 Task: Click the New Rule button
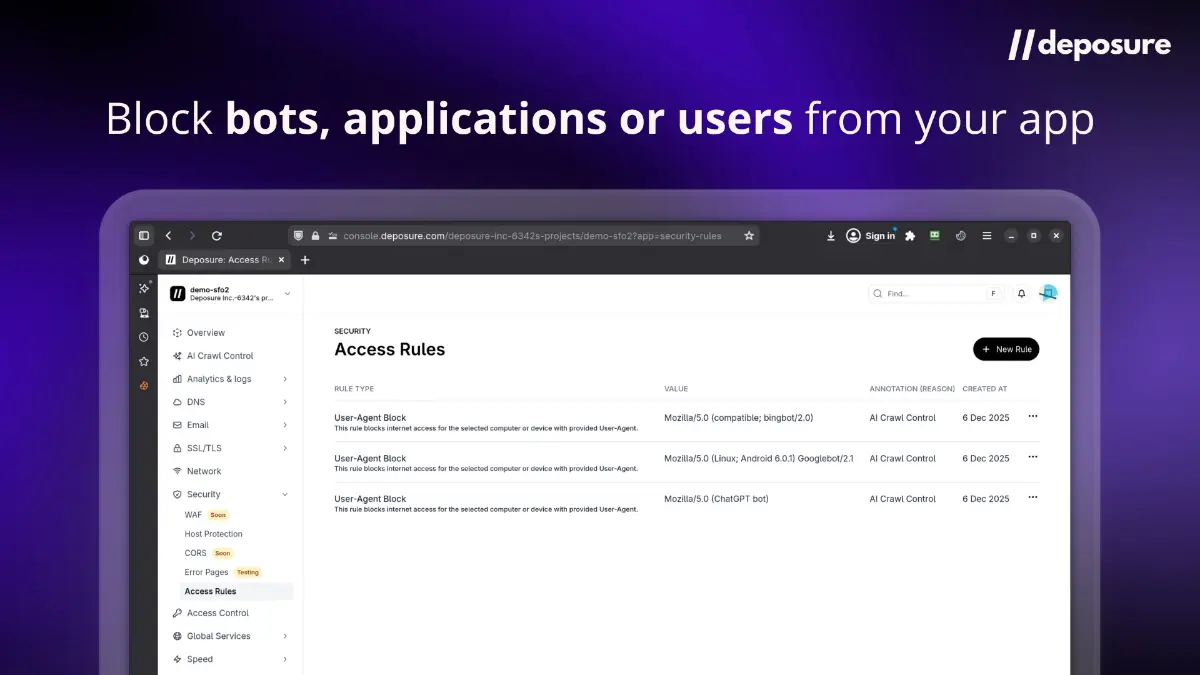[1006, 349]
